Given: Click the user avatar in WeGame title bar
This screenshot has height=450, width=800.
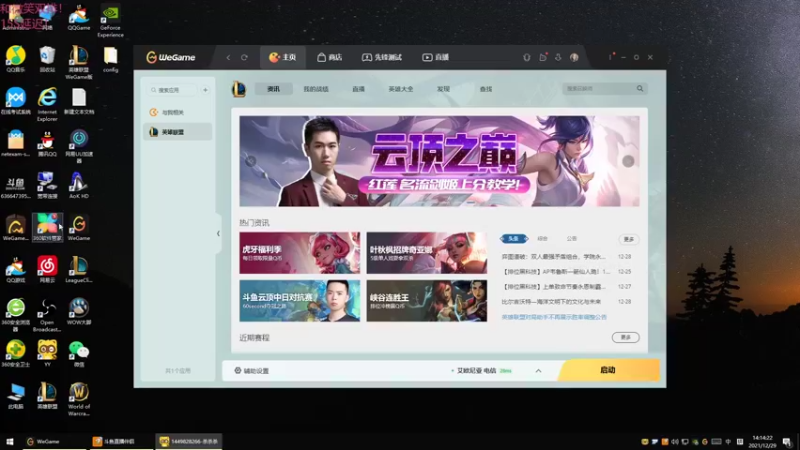Looking at the screenshot, I should pos(574,57).
